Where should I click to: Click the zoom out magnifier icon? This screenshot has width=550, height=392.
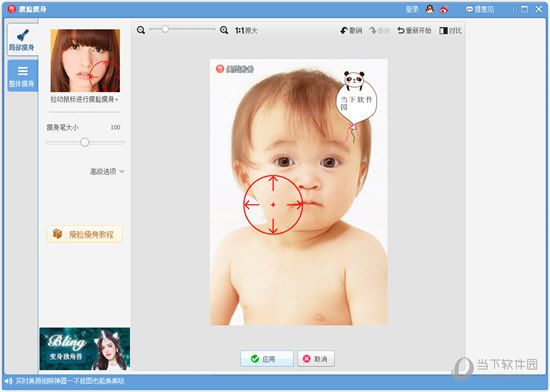[141, 30]
